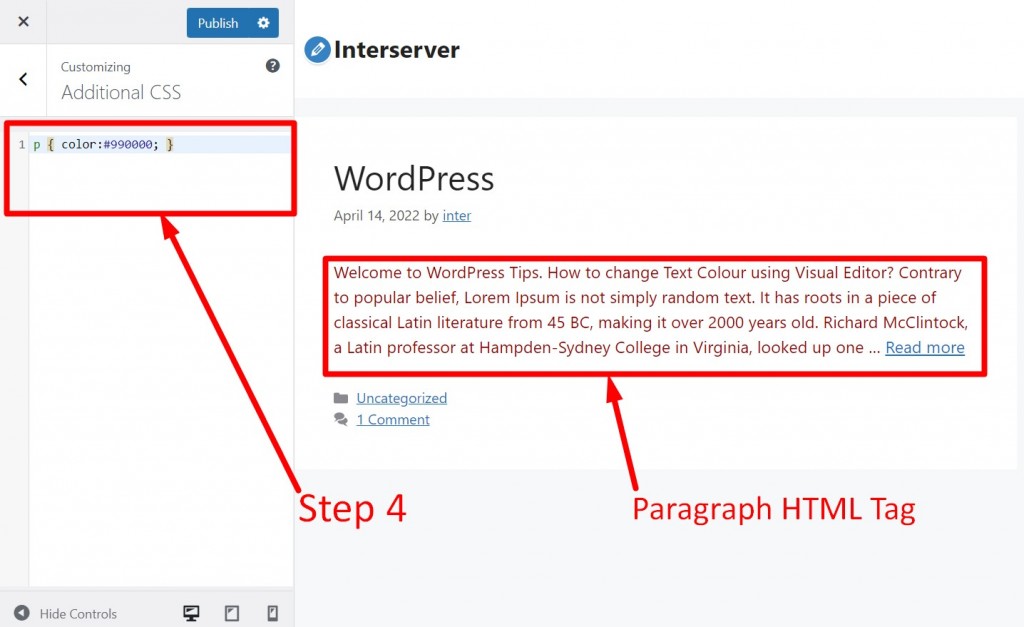1024x627 pixels.
Task: Open the WordPress post title
Action: click(414, 178)
